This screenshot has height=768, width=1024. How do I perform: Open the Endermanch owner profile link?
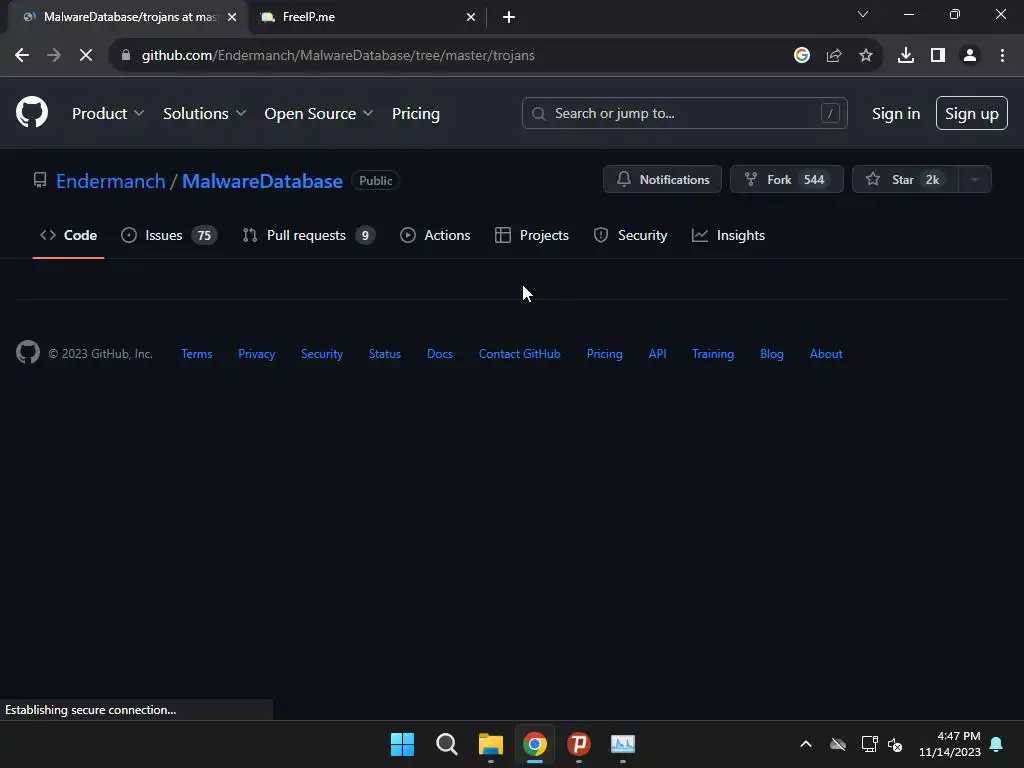pyautogui.click(x=110, y=181)
